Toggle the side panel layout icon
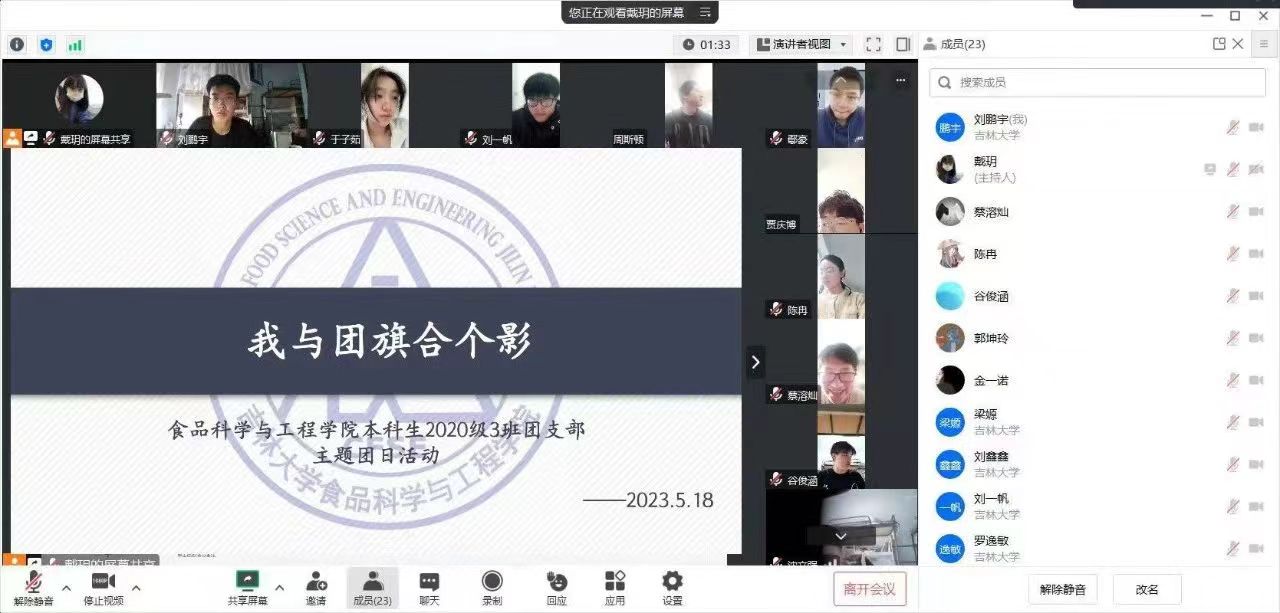This screenshot has width=1280, height=613. tap(903, 44)
